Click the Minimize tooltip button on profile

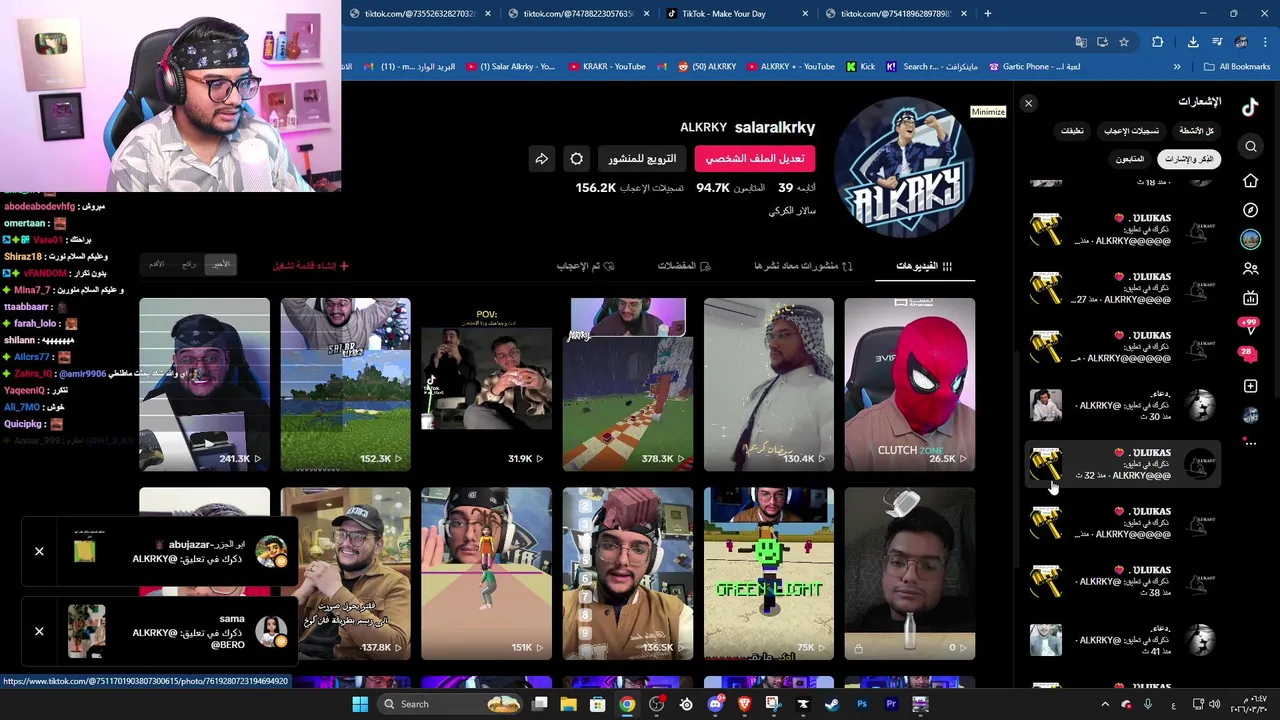tap(988, 112)
